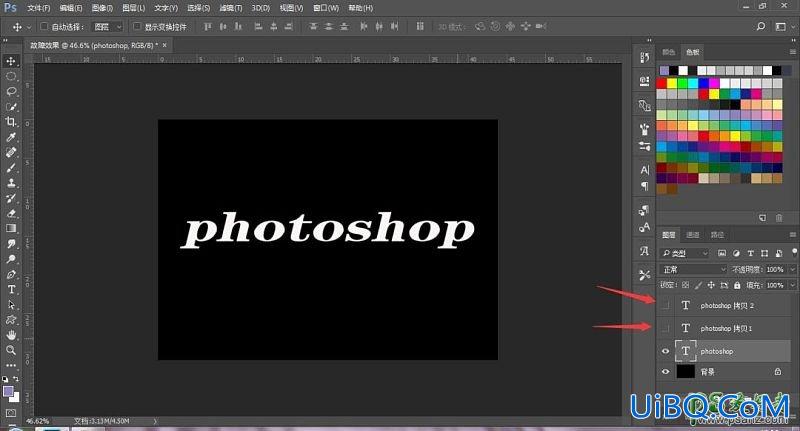800x431 pixels.
Task: Open the Move tool preset picker arrow
Action: 29,27
